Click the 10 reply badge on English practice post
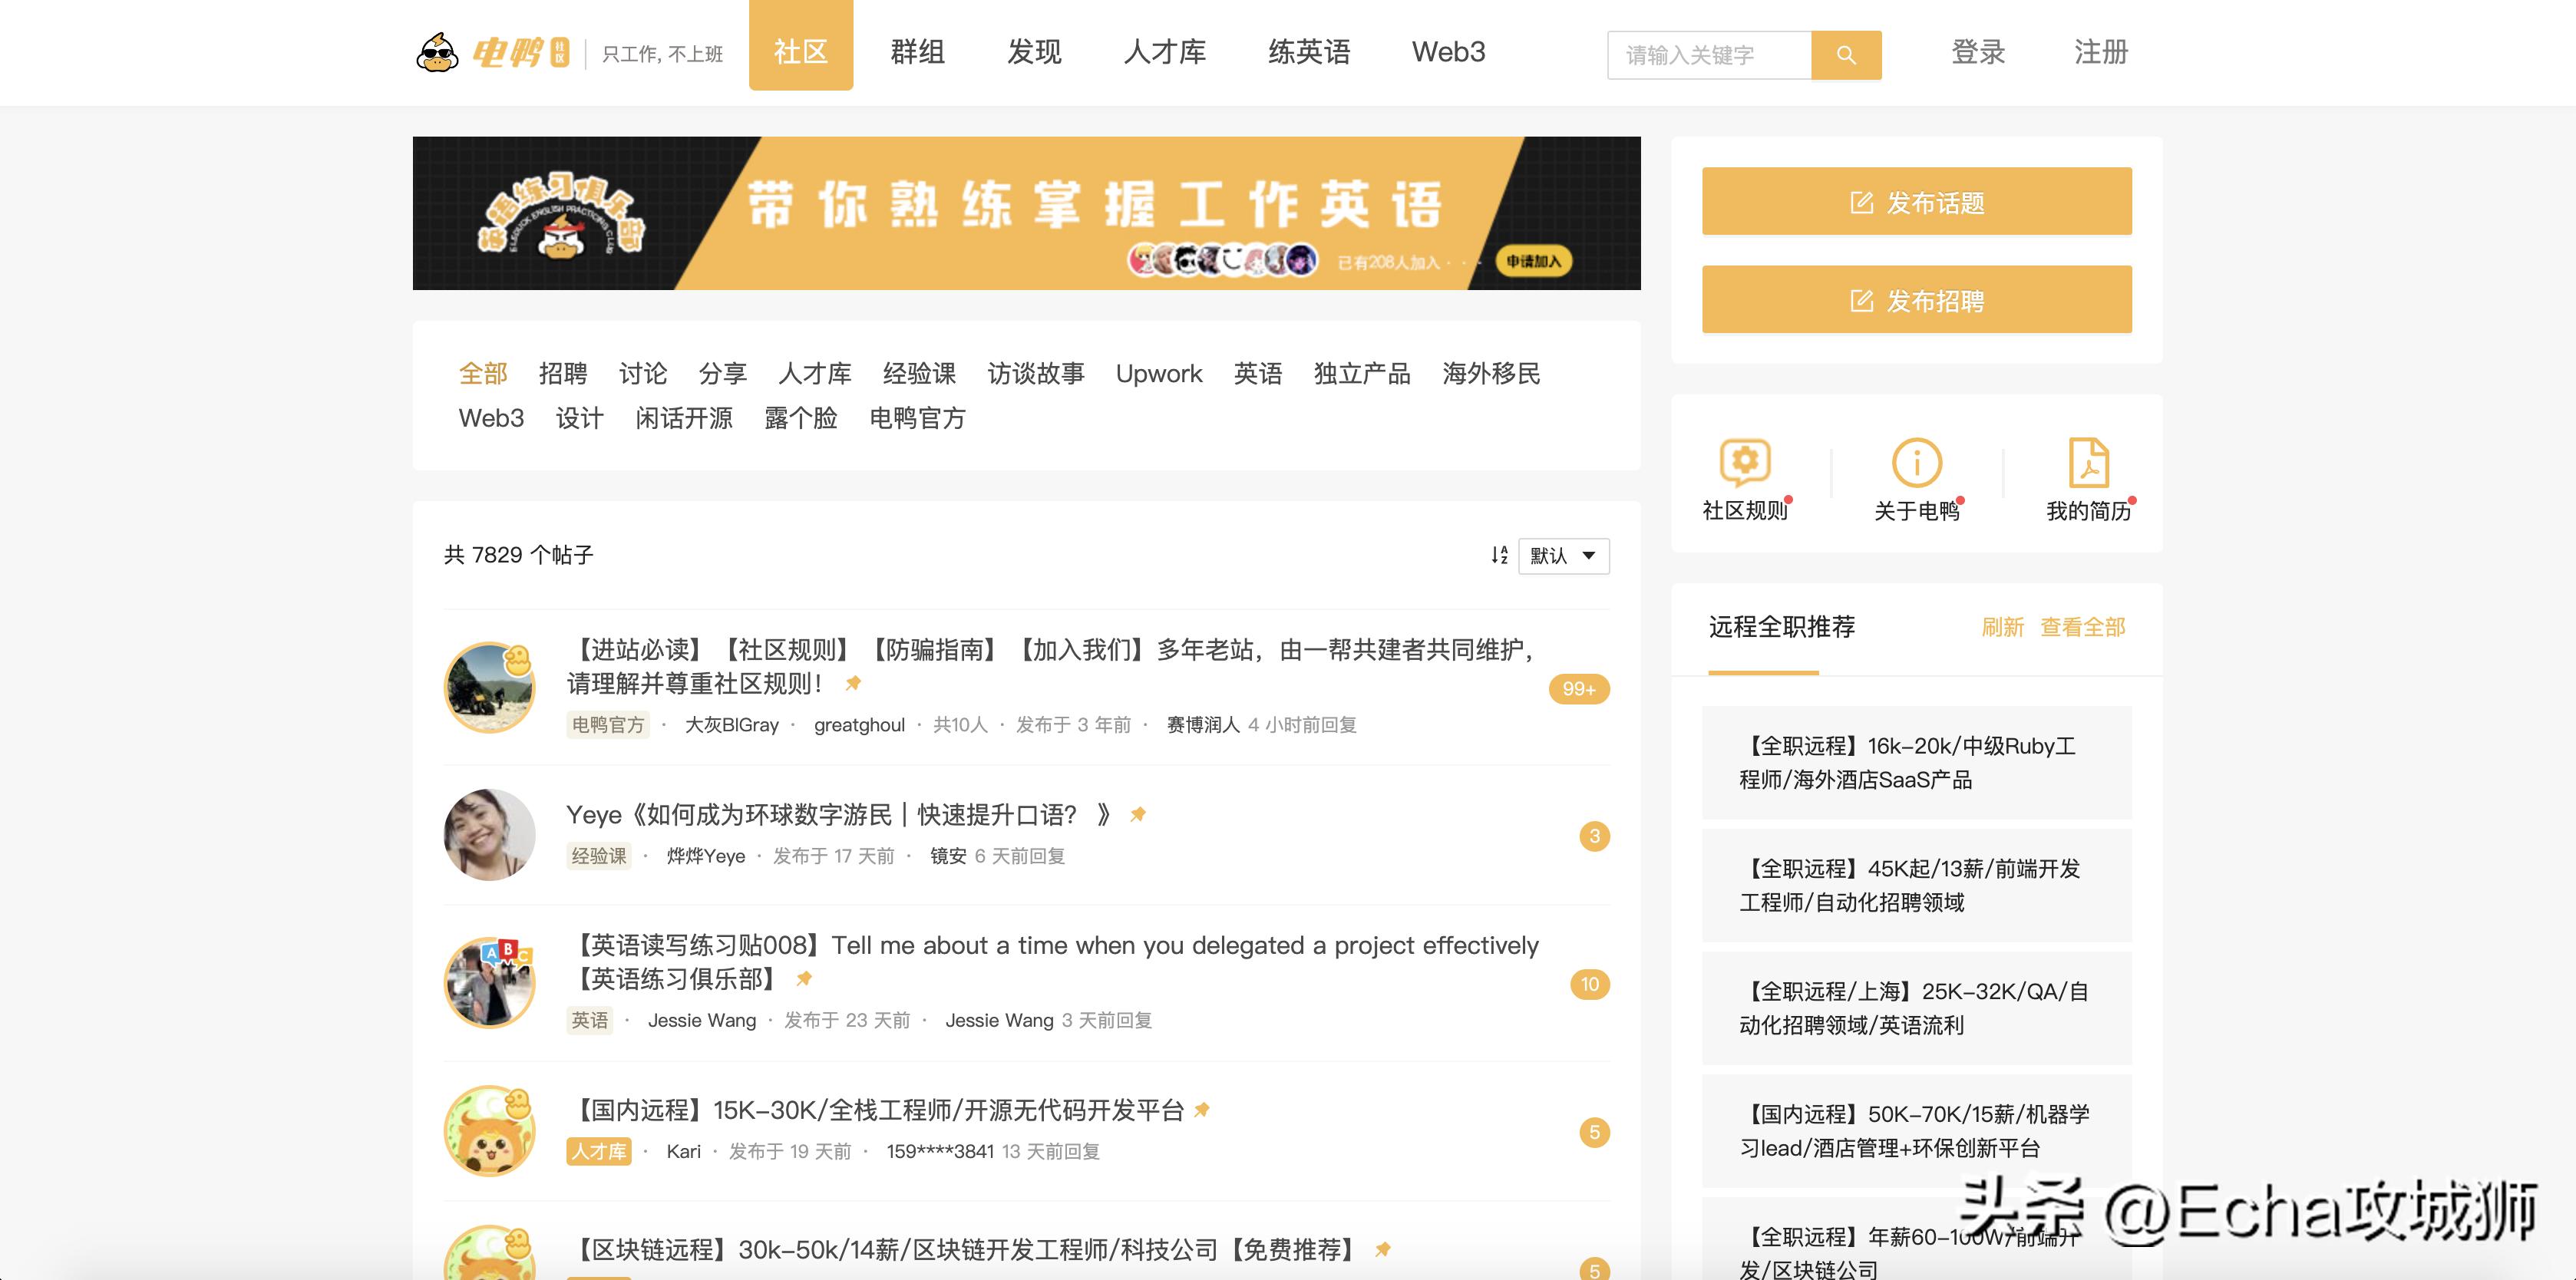This screenshot has height=1280, width=2576. (x=1590, y=984)
